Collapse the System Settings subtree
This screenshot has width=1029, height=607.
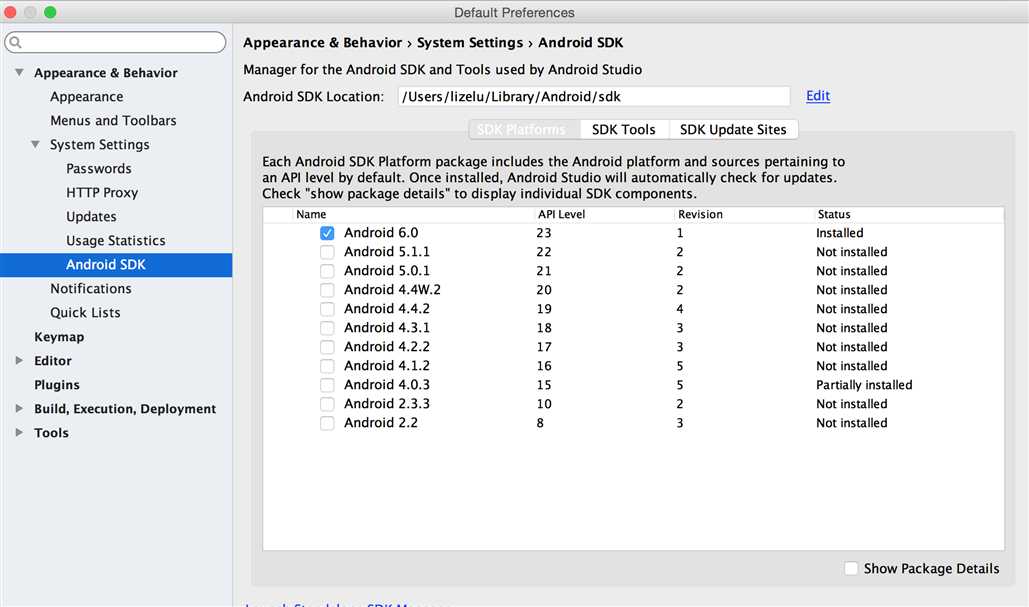coord(35,144)
